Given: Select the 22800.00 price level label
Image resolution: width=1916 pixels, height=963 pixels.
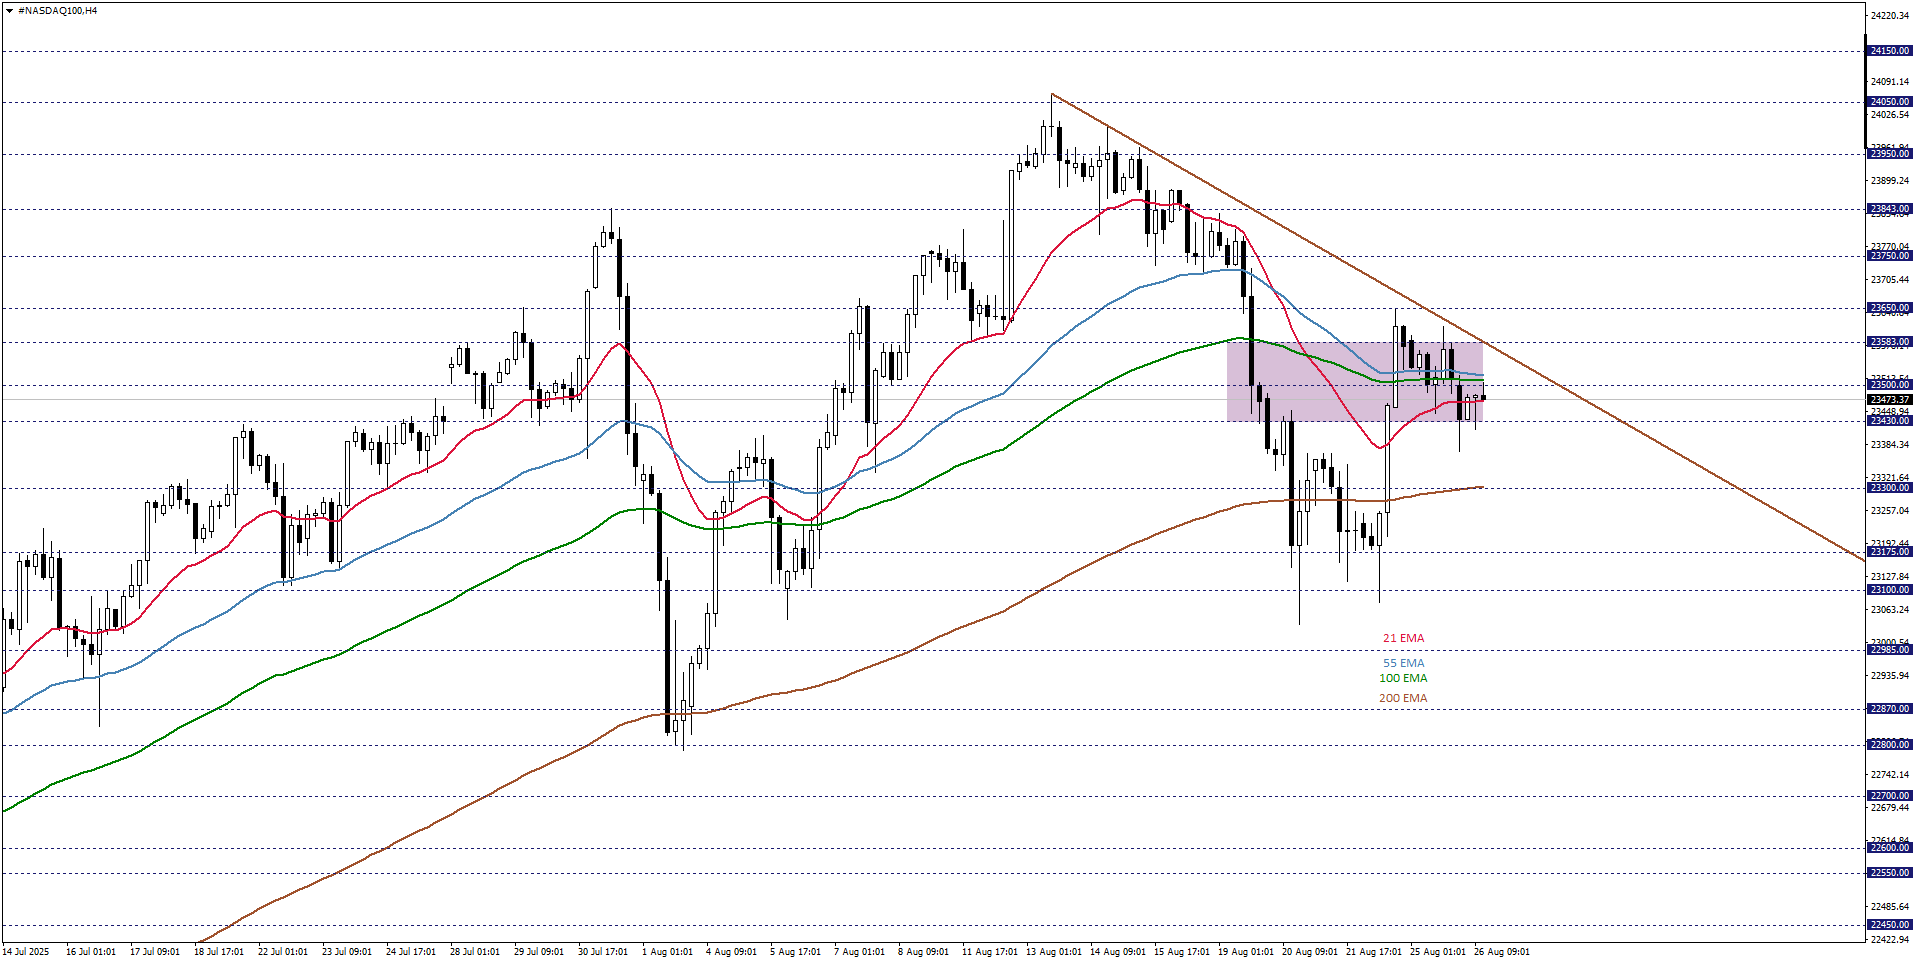Looking at the screenshot, I should (1889, 745).
